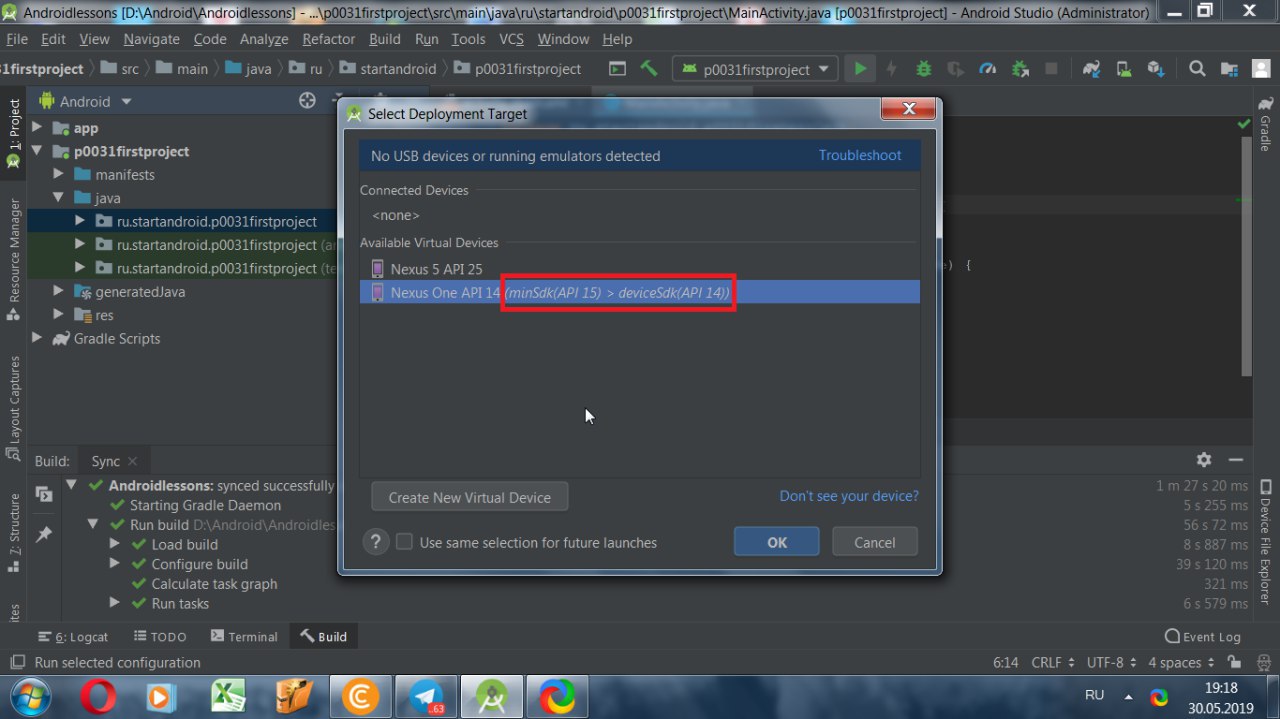Expand the Configure build step
1280x719 pixels.
tap(114, 564)
